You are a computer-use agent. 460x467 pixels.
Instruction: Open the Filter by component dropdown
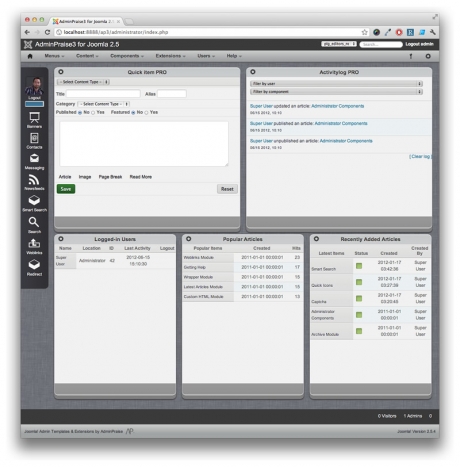(336, 92)
